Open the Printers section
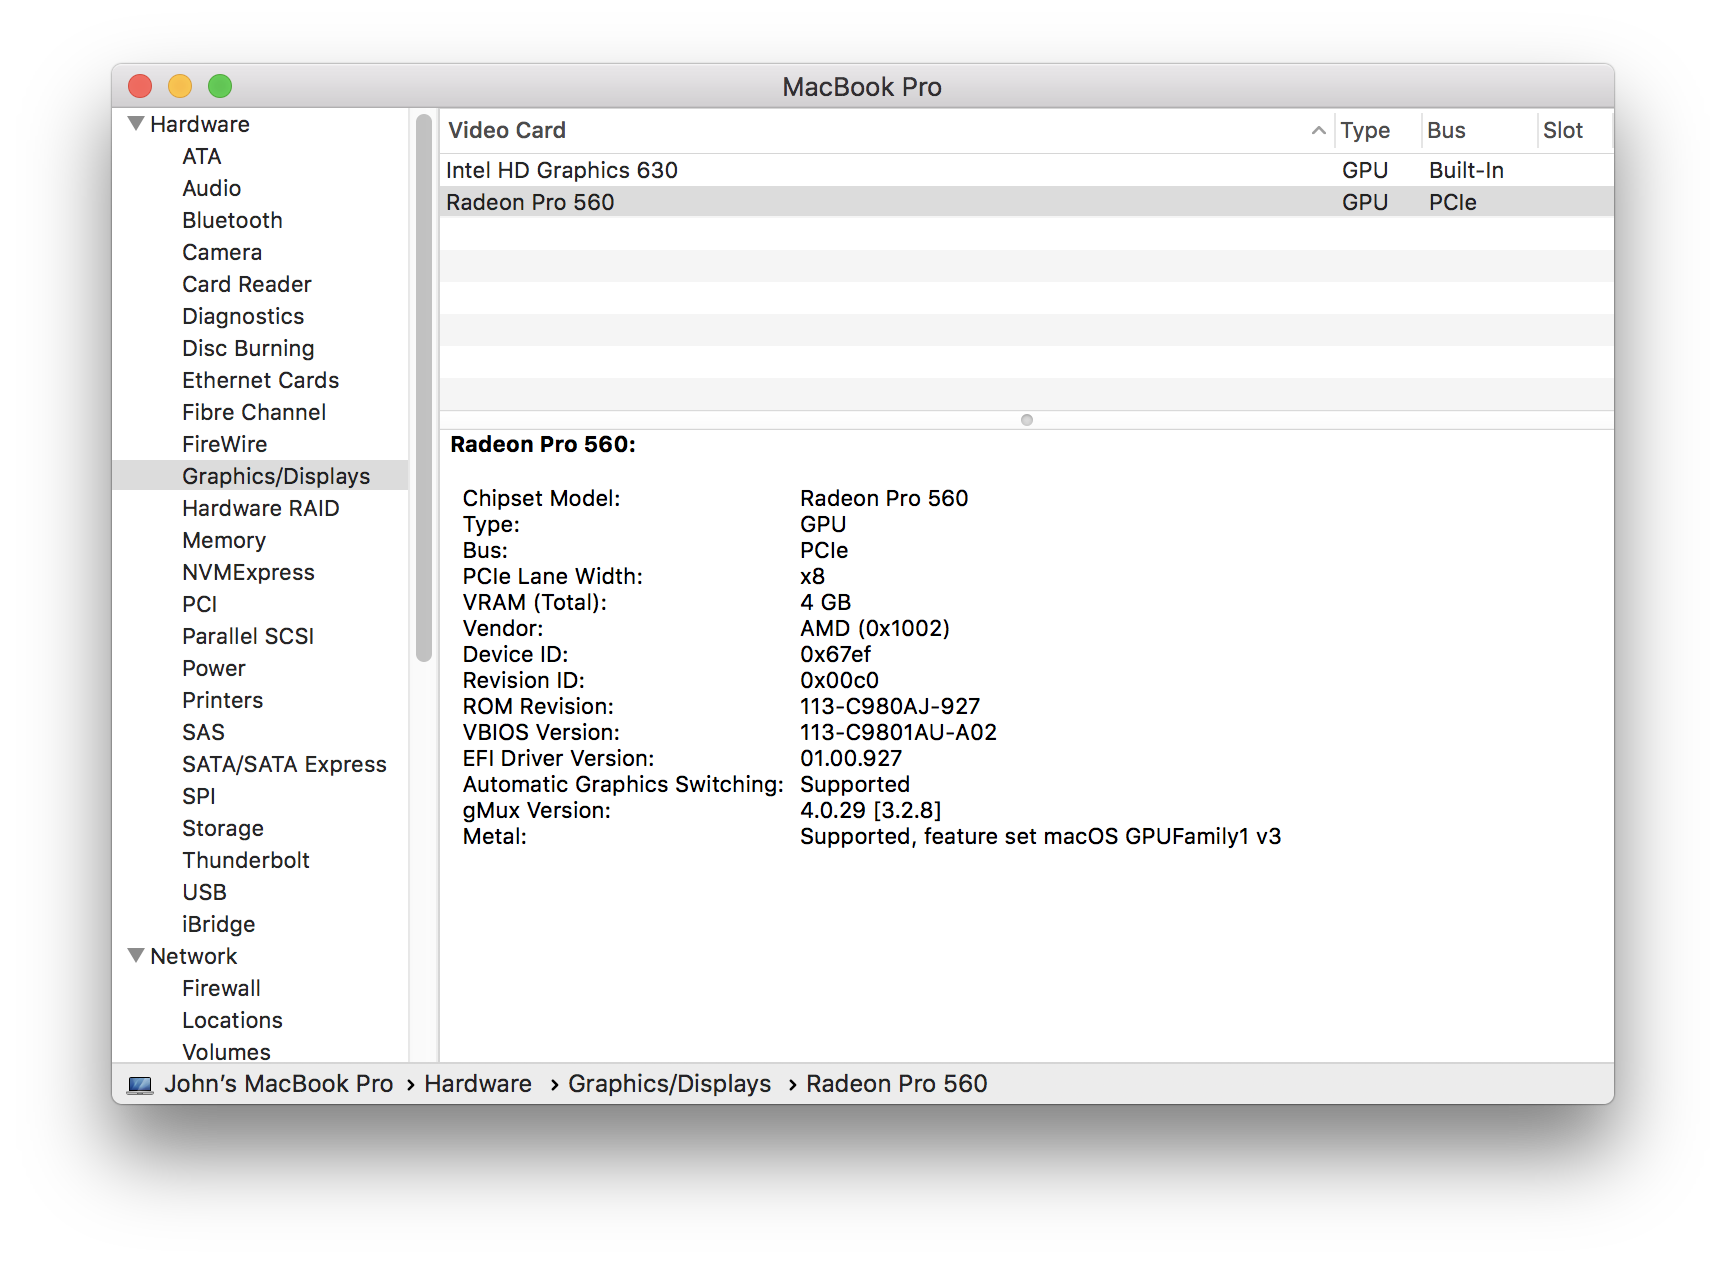The width and height of the screenshot is (1726, 1264). [x=223, y=700]
